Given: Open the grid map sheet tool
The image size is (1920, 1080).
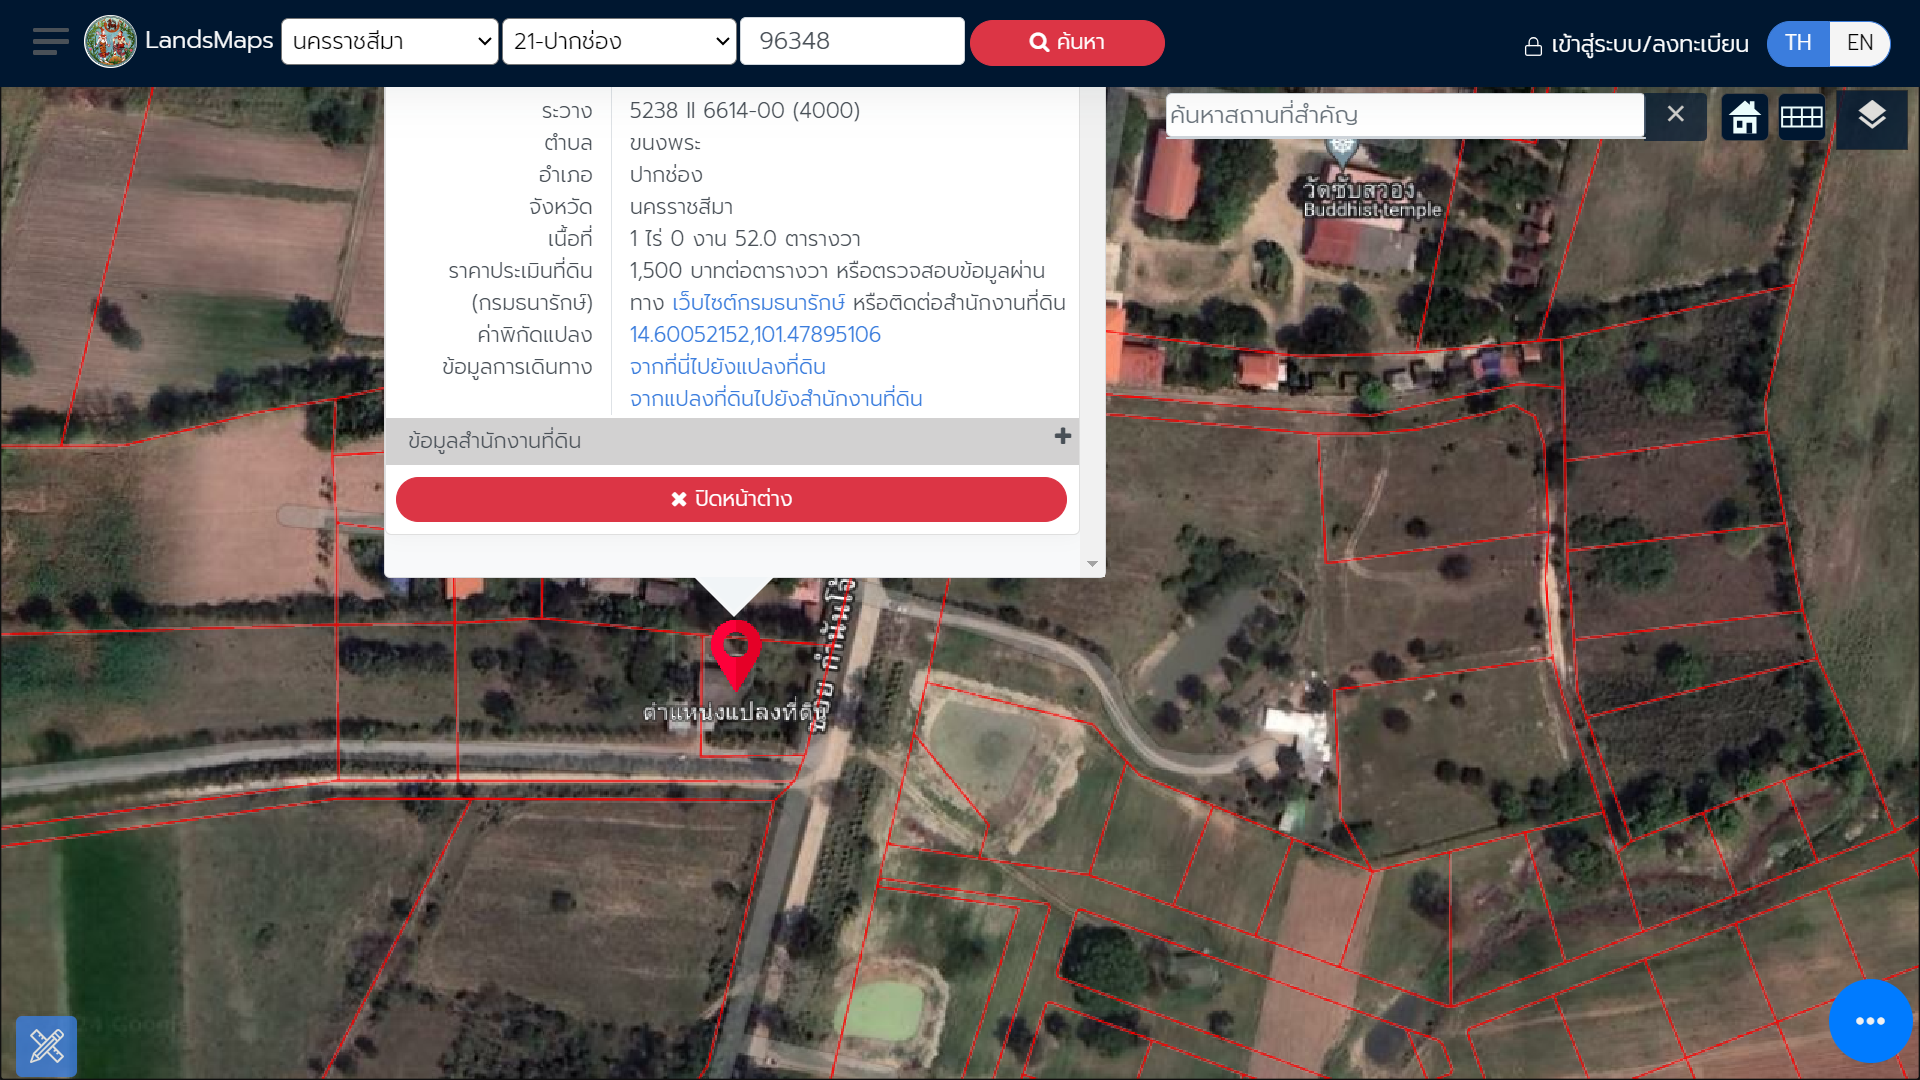Looking at the screenshot, I should click(x=1801, y=117).
